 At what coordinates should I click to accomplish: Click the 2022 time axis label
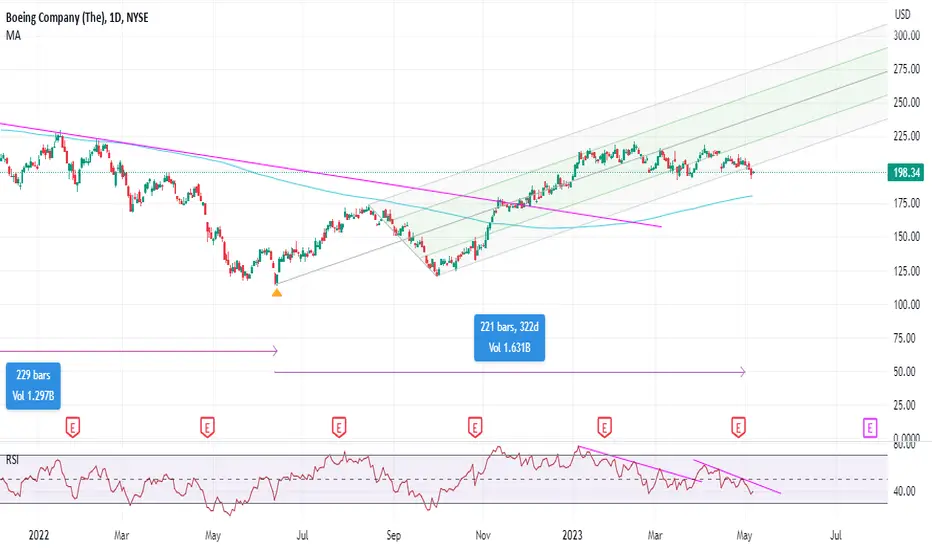39,535
